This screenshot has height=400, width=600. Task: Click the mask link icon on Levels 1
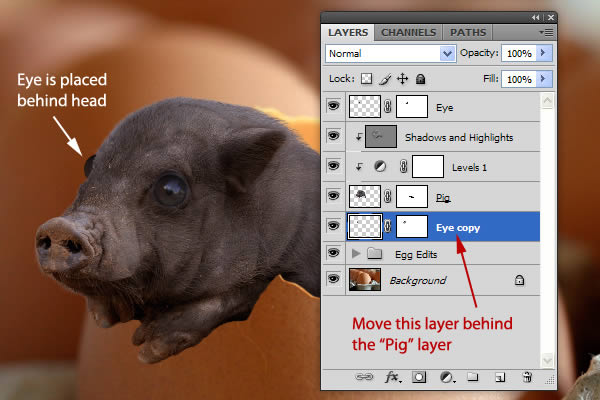tap(403, 167)
